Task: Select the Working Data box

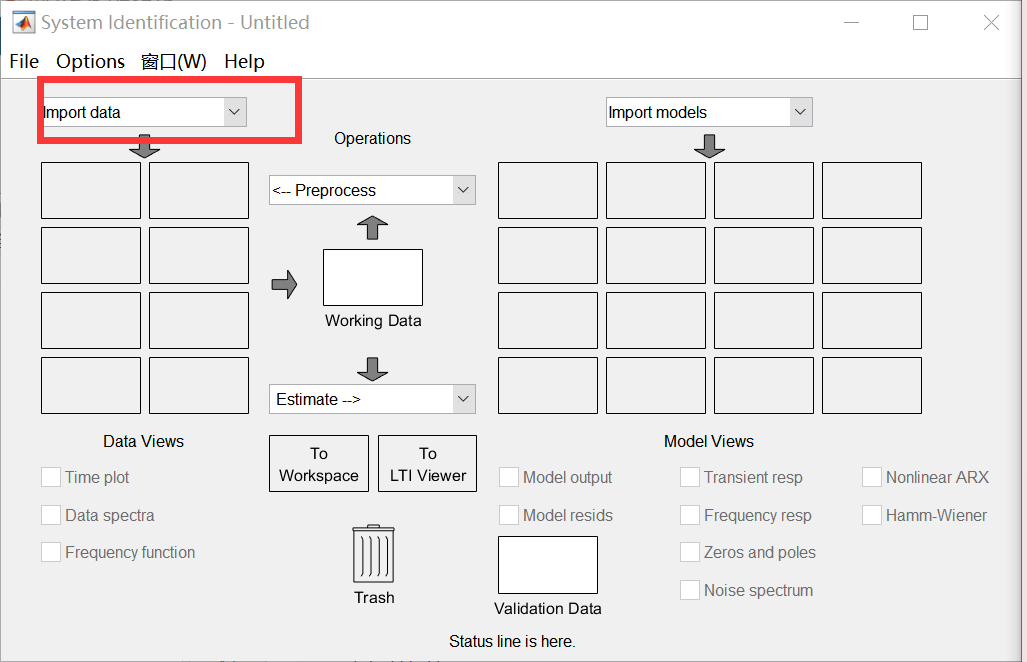Action: (372, 277)
